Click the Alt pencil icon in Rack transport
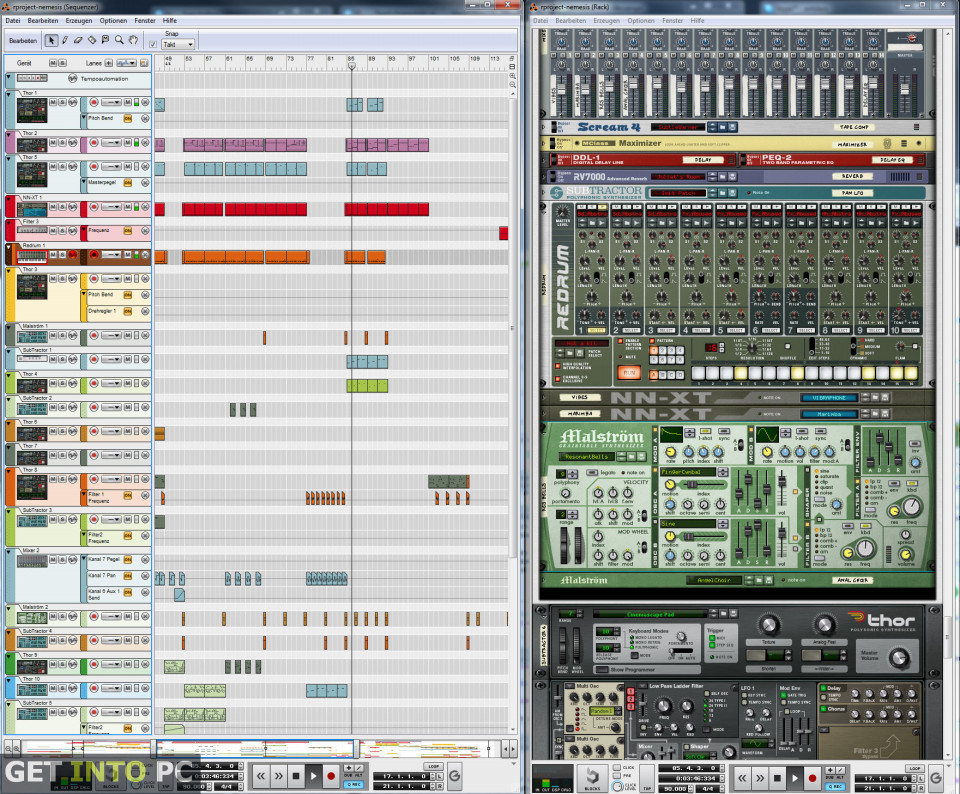Viewport: 960px width, 794px height. (839, 771)
